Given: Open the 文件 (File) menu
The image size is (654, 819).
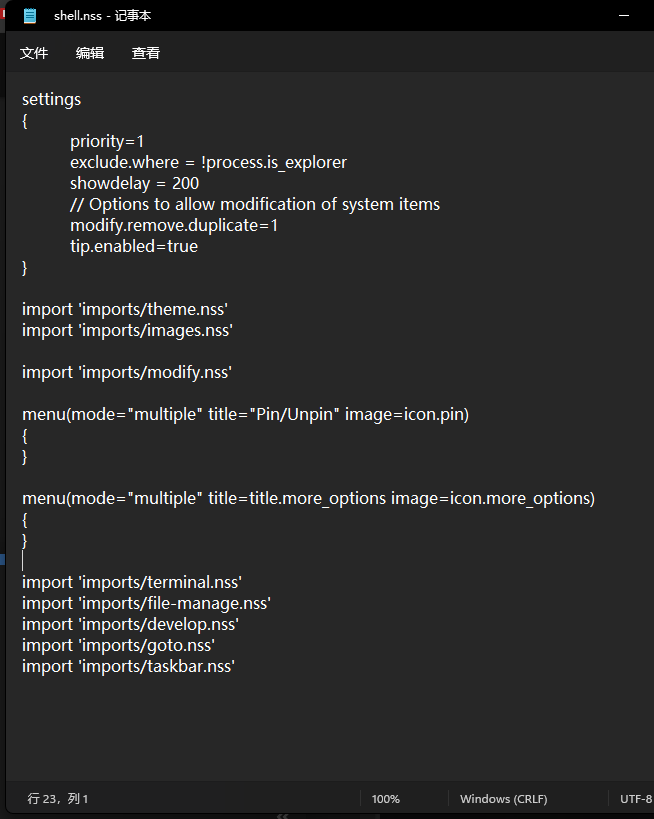Looking at the screenshot, I should [x=34, y=53].
